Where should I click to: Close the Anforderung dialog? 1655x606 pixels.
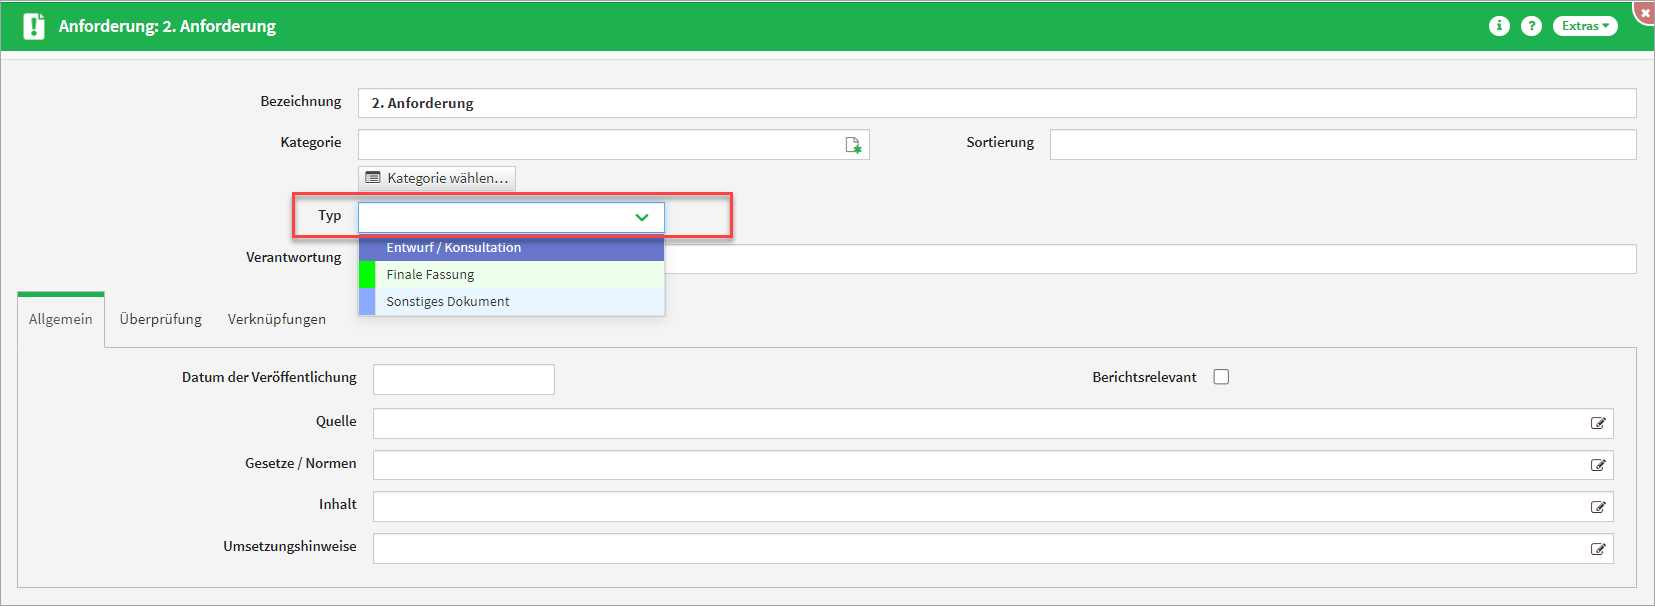click(1645, 12)
